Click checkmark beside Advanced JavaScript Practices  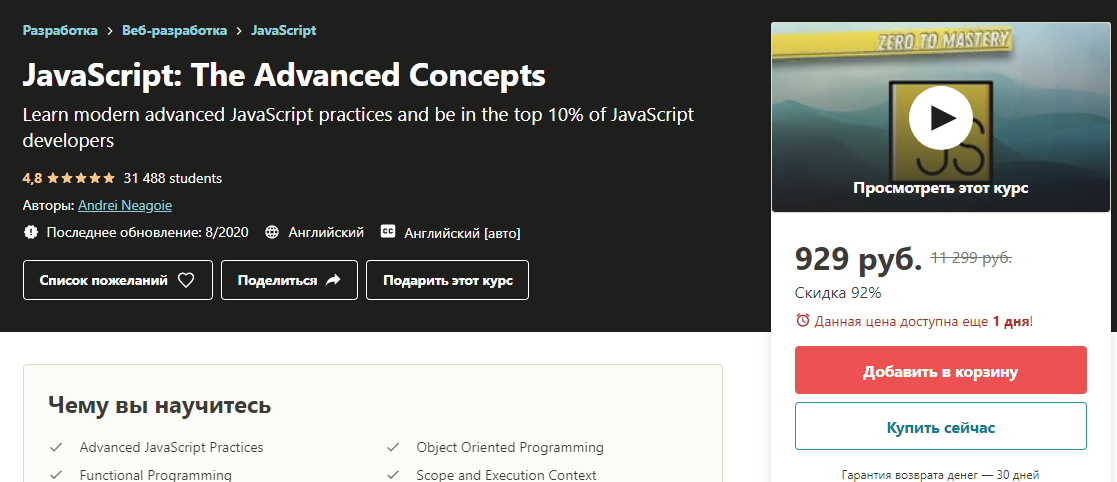(56, 447)
